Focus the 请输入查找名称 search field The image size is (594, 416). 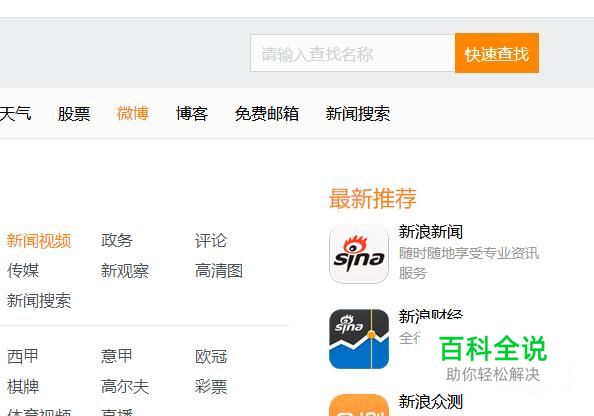[352, 53]
